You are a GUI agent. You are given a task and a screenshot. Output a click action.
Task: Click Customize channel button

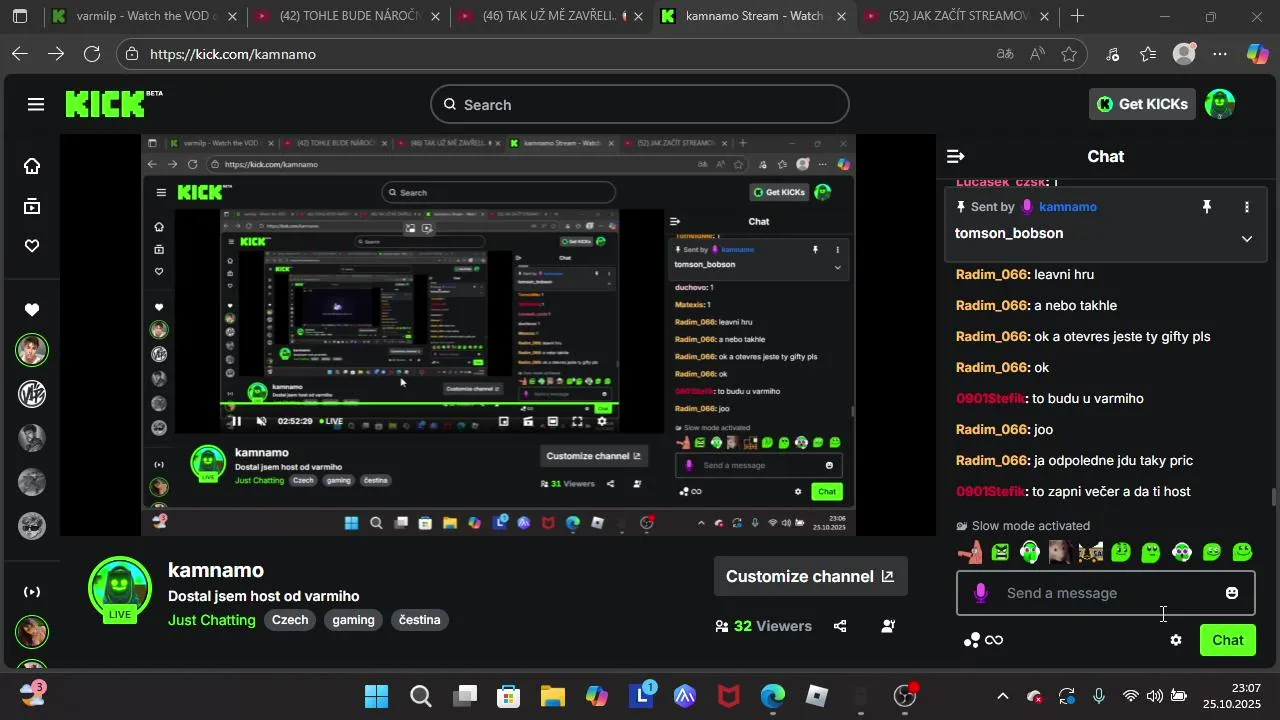(x=810, y=576)
